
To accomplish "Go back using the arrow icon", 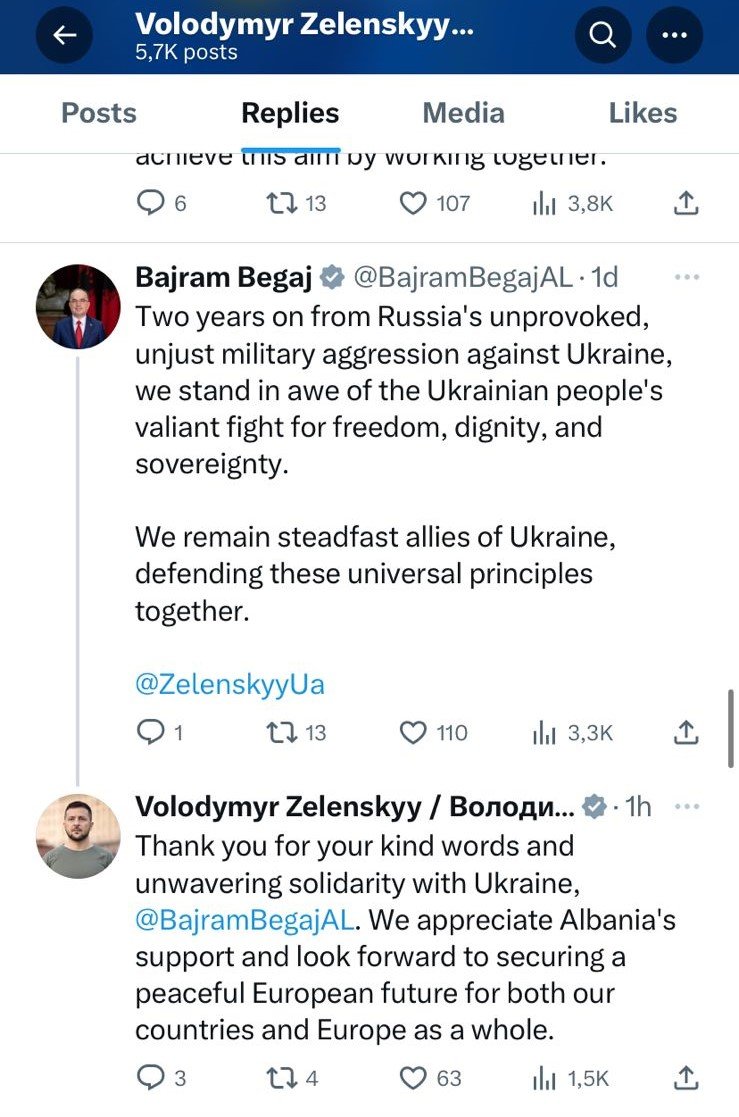I will click(65, 36).
